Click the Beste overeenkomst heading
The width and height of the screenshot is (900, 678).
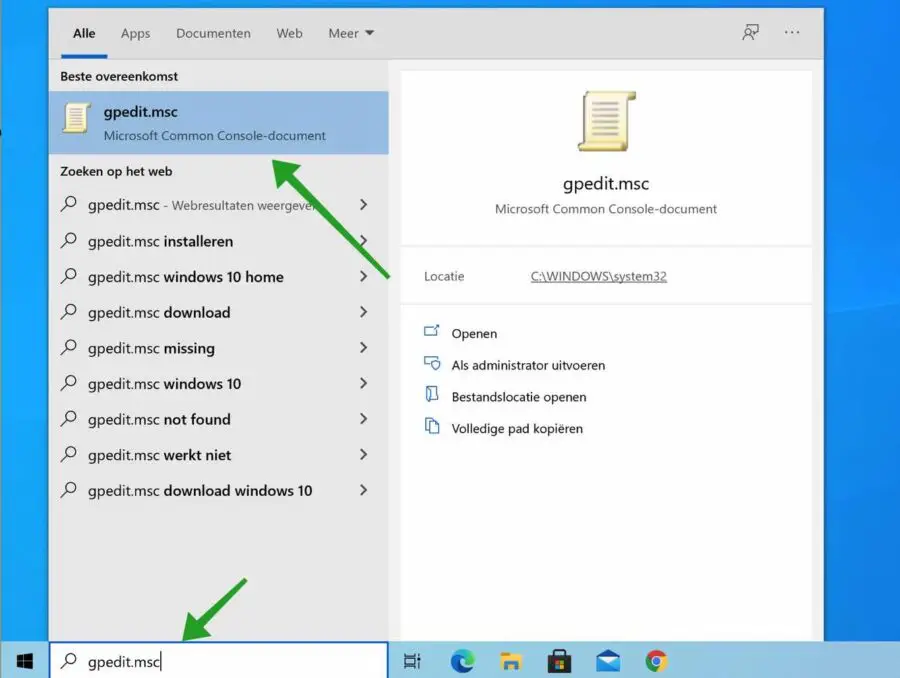pyautogui.click(x=119, y=76)
